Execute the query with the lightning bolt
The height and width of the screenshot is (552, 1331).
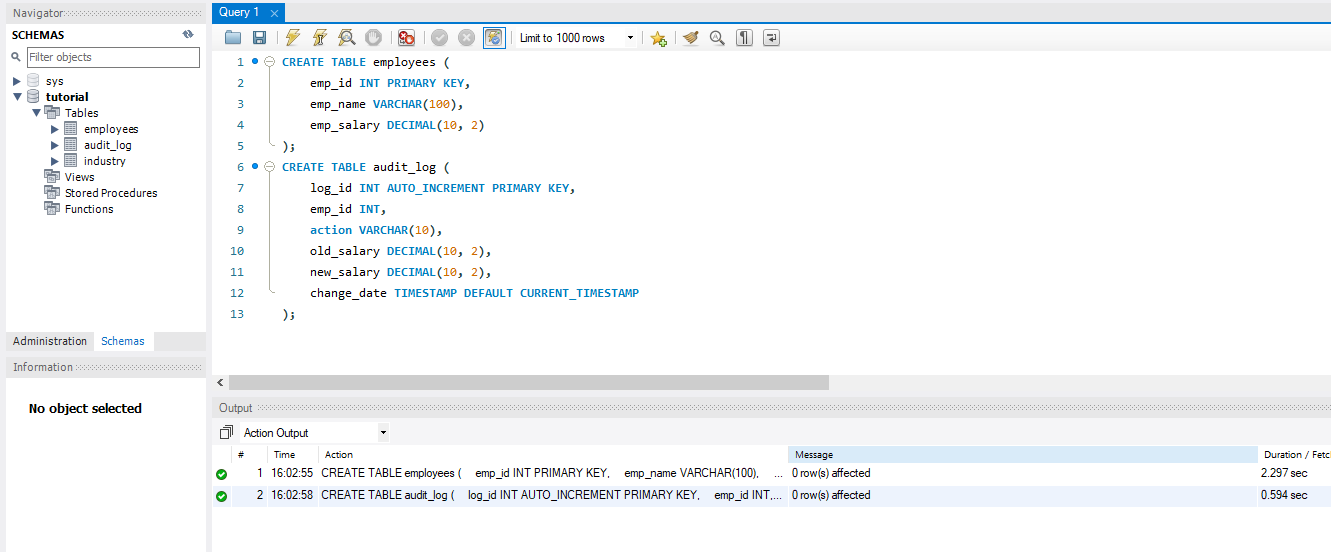(x=293, y=38)
